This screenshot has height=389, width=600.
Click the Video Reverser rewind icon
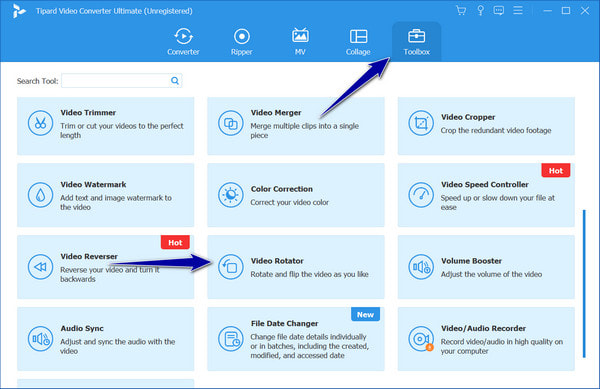(x=40, y=267)
